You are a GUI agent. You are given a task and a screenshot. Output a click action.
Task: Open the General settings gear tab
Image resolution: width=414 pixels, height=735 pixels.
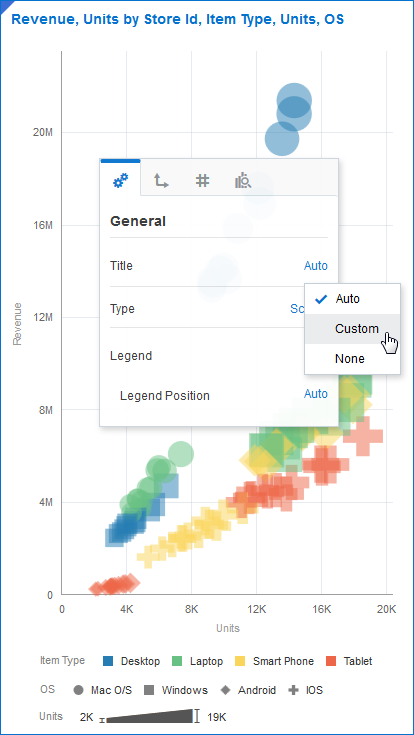[120, 180]
